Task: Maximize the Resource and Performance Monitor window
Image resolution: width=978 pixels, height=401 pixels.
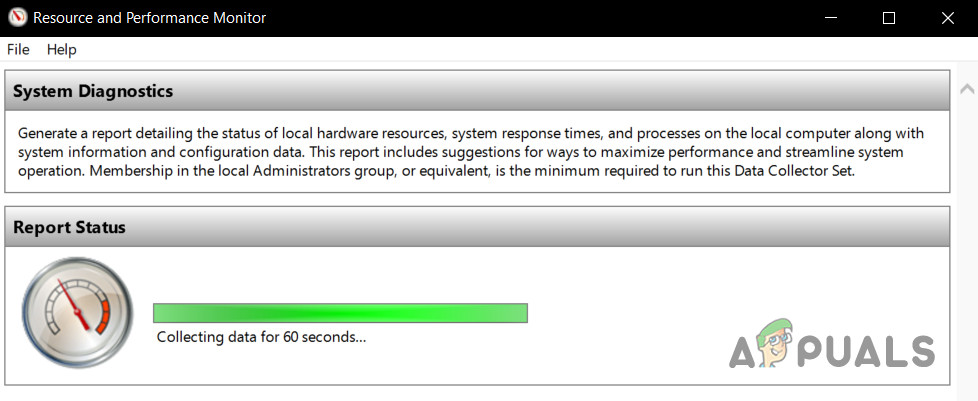Action: [889, 18]
